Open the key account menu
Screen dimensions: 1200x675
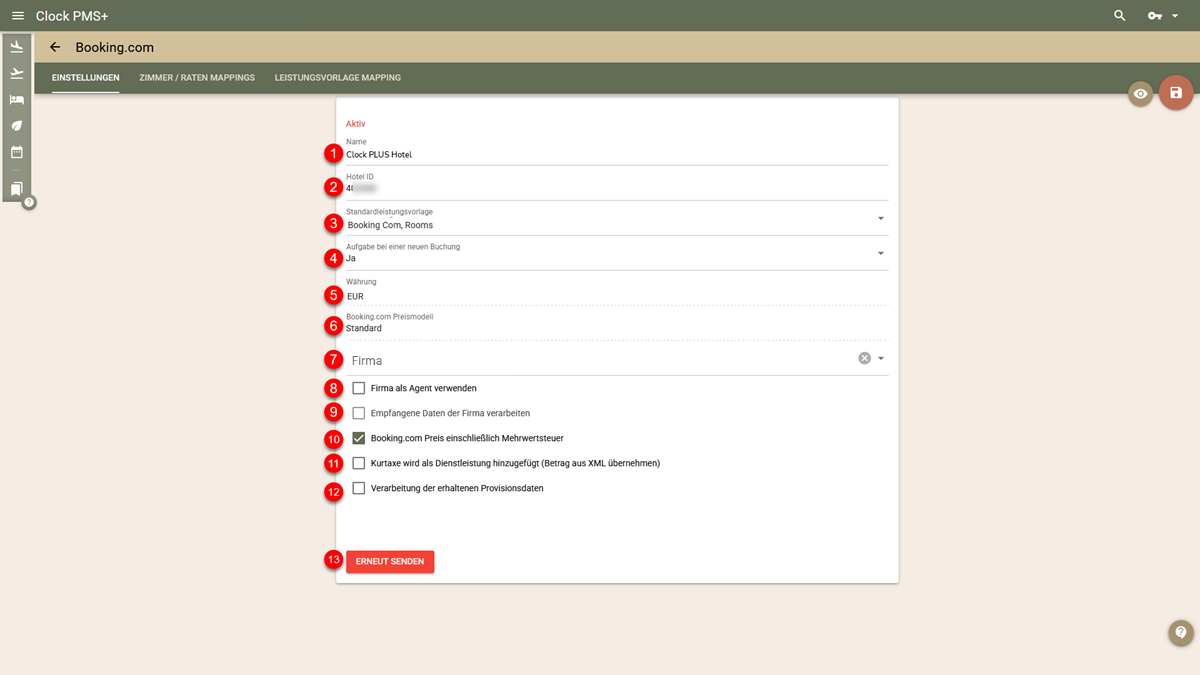coord(1156,16)
